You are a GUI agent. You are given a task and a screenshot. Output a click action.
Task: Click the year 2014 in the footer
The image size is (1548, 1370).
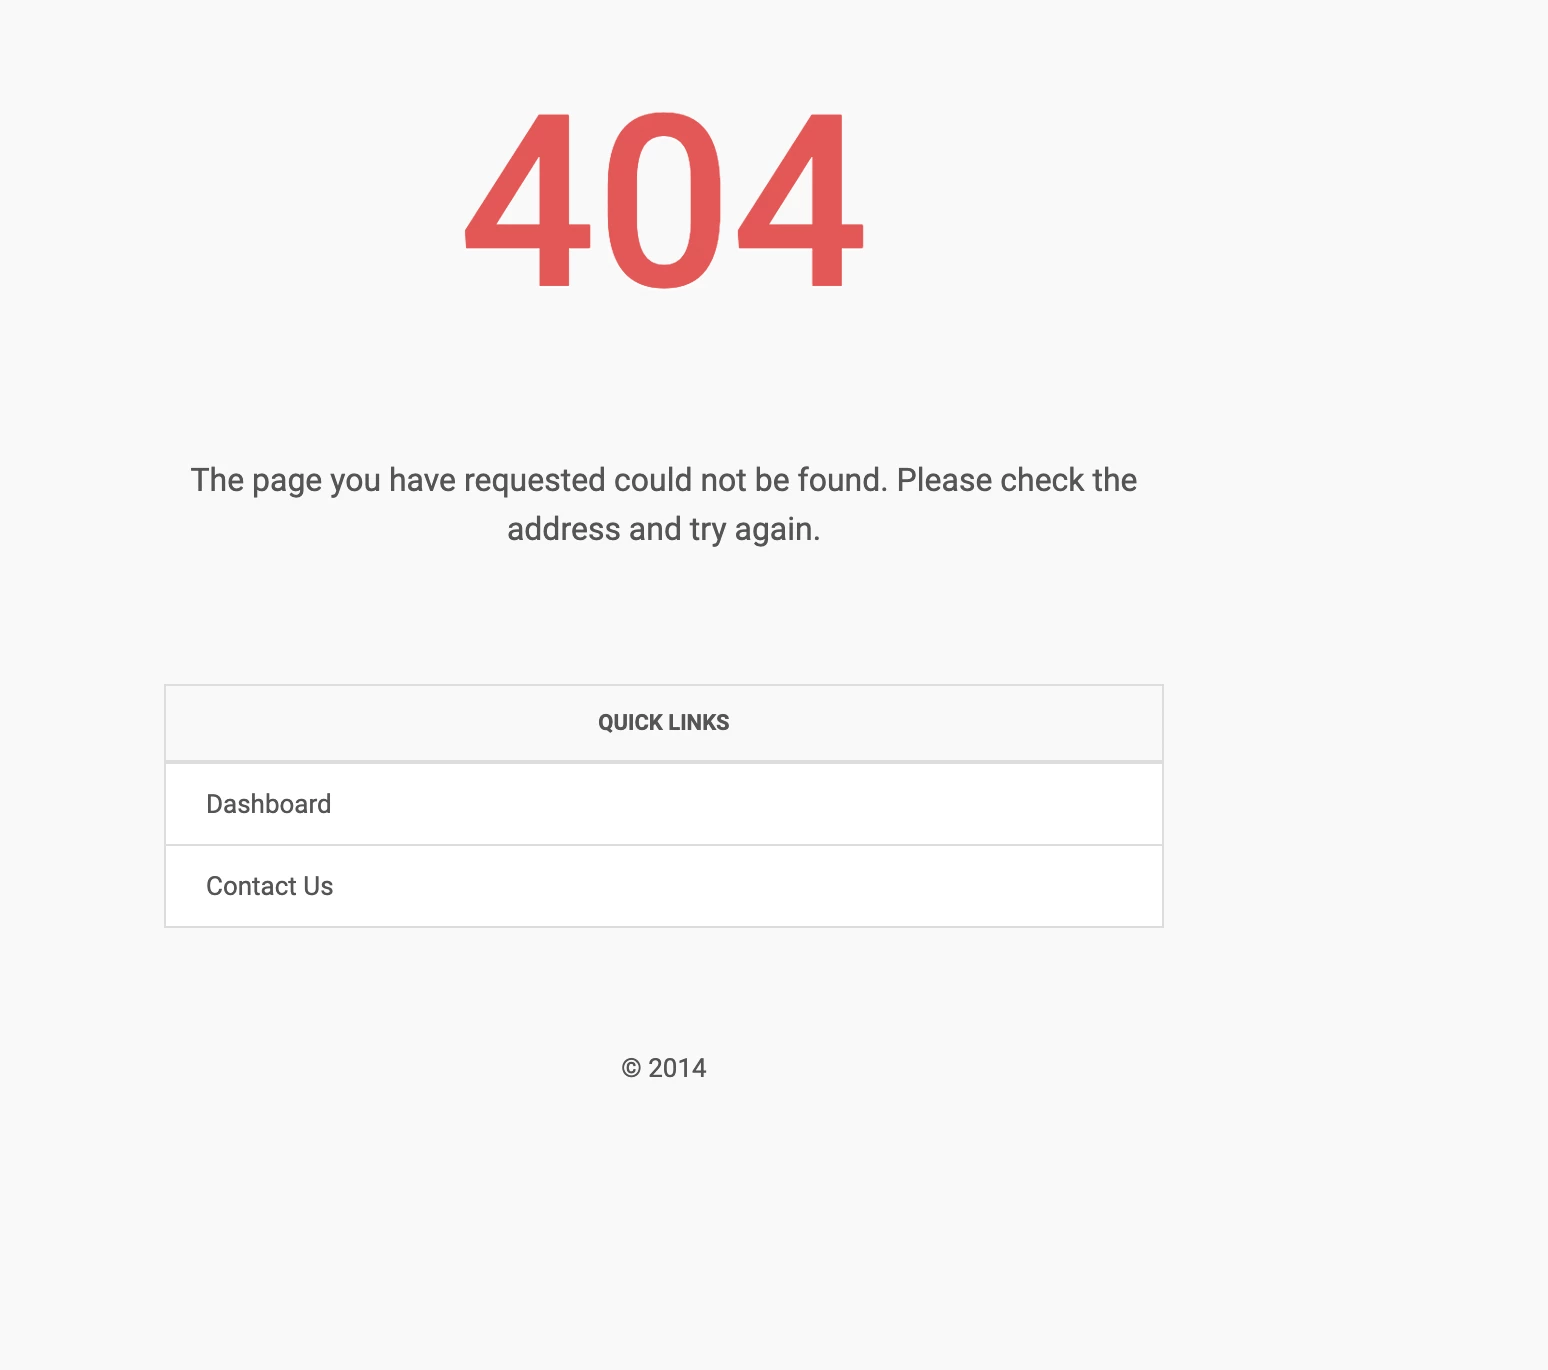point(677,1068)
